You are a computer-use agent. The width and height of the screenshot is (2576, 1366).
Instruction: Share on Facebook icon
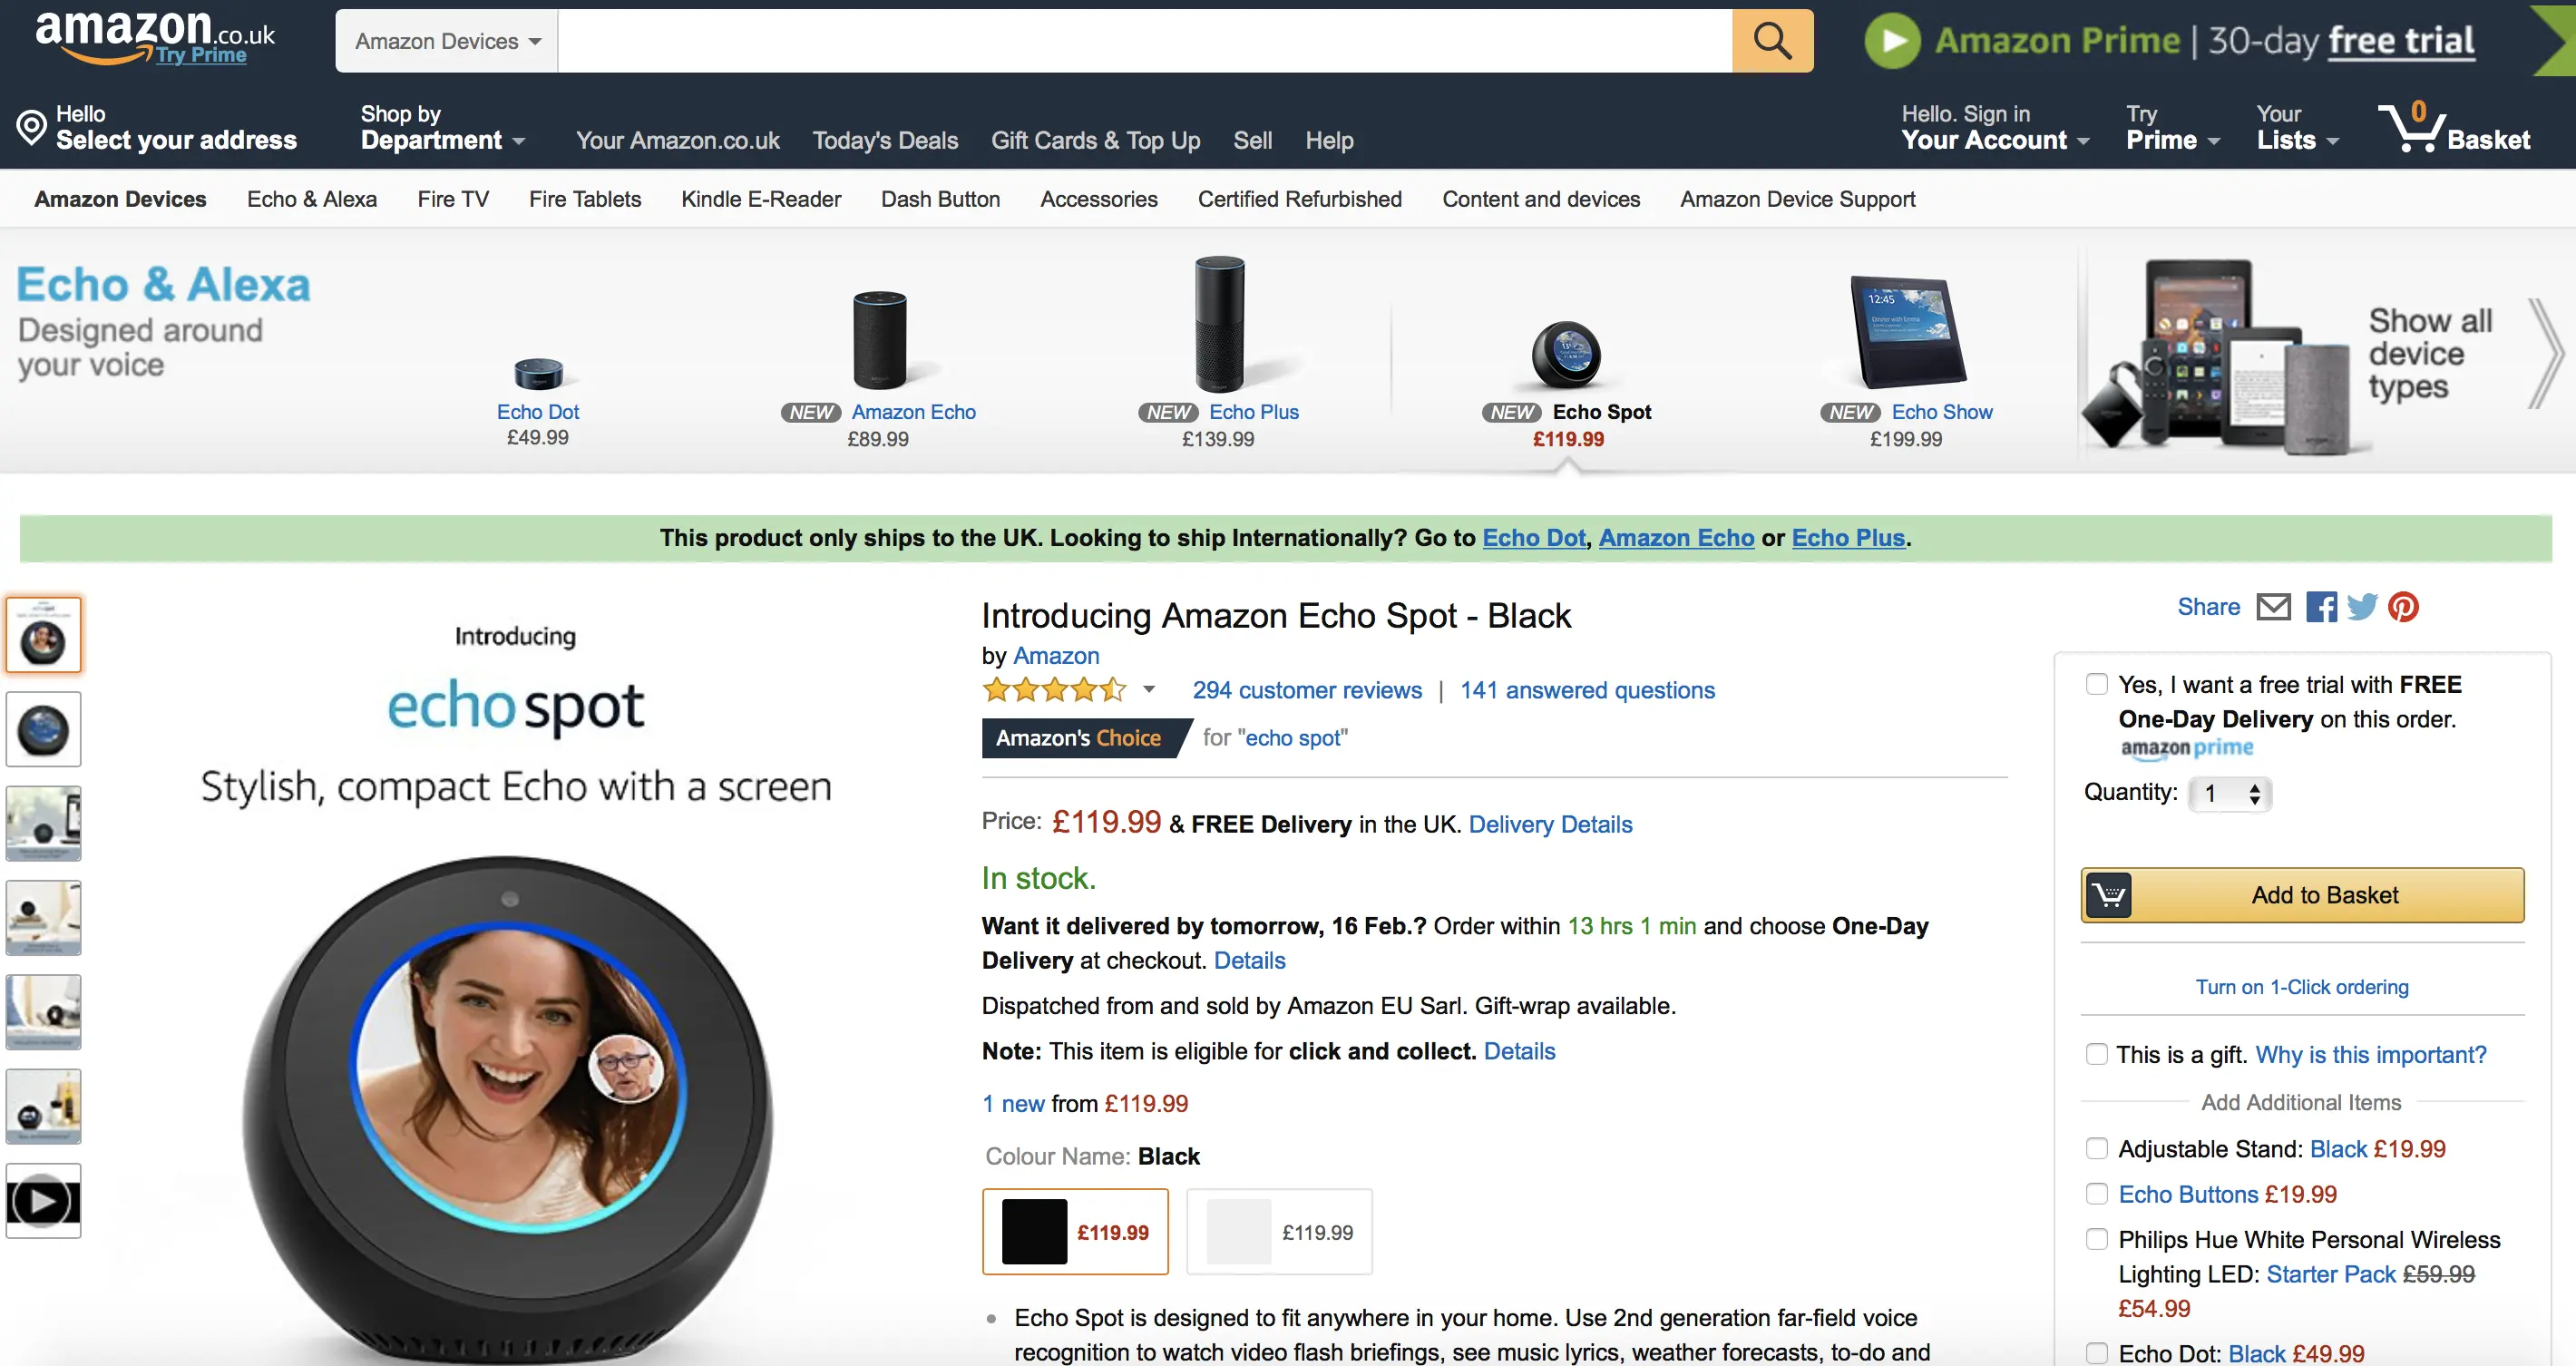(x=2321, y=607)
